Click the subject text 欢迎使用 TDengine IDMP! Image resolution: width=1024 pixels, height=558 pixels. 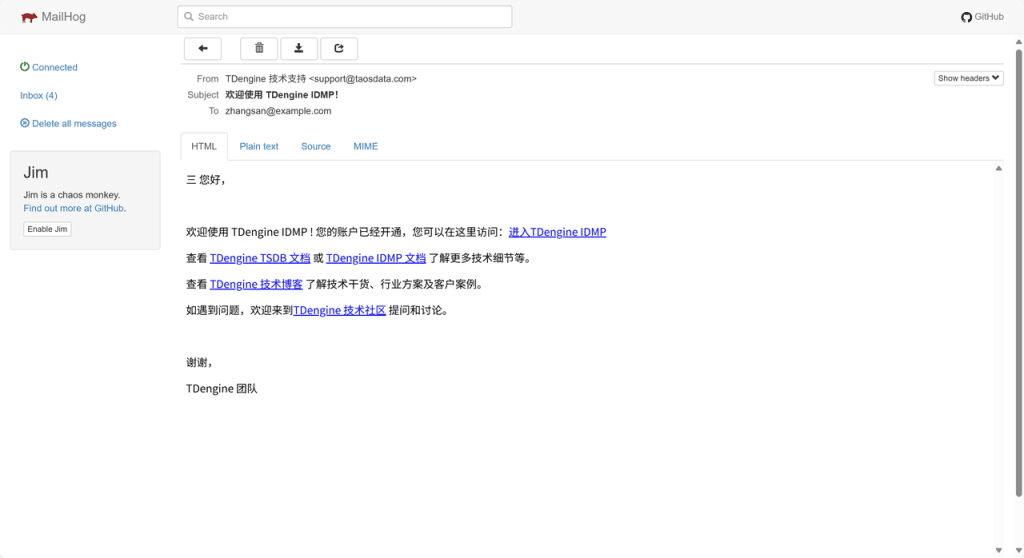click(281, 95)
